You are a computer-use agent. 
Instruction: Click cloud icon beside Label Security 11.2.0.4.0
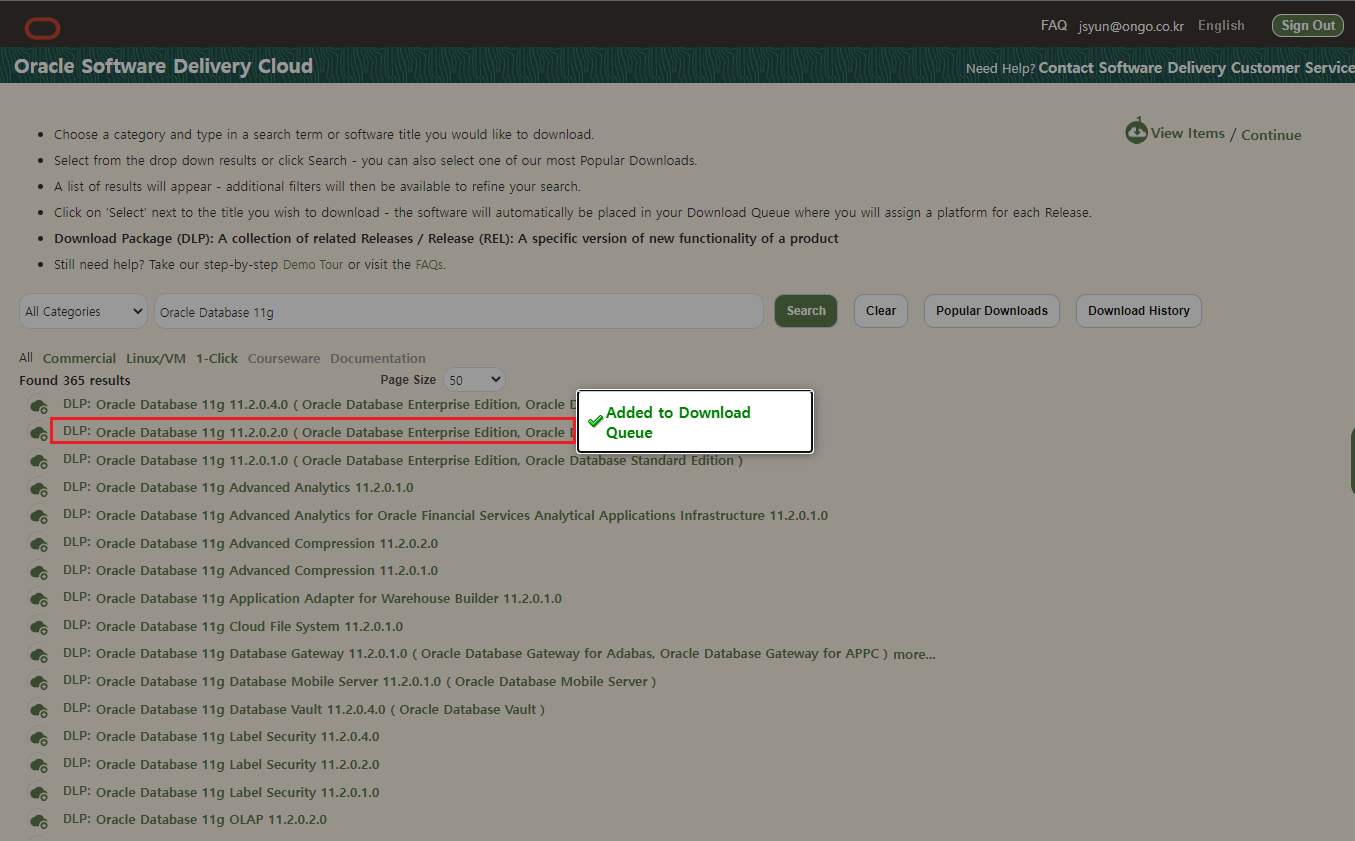click(x=39, y=738)
